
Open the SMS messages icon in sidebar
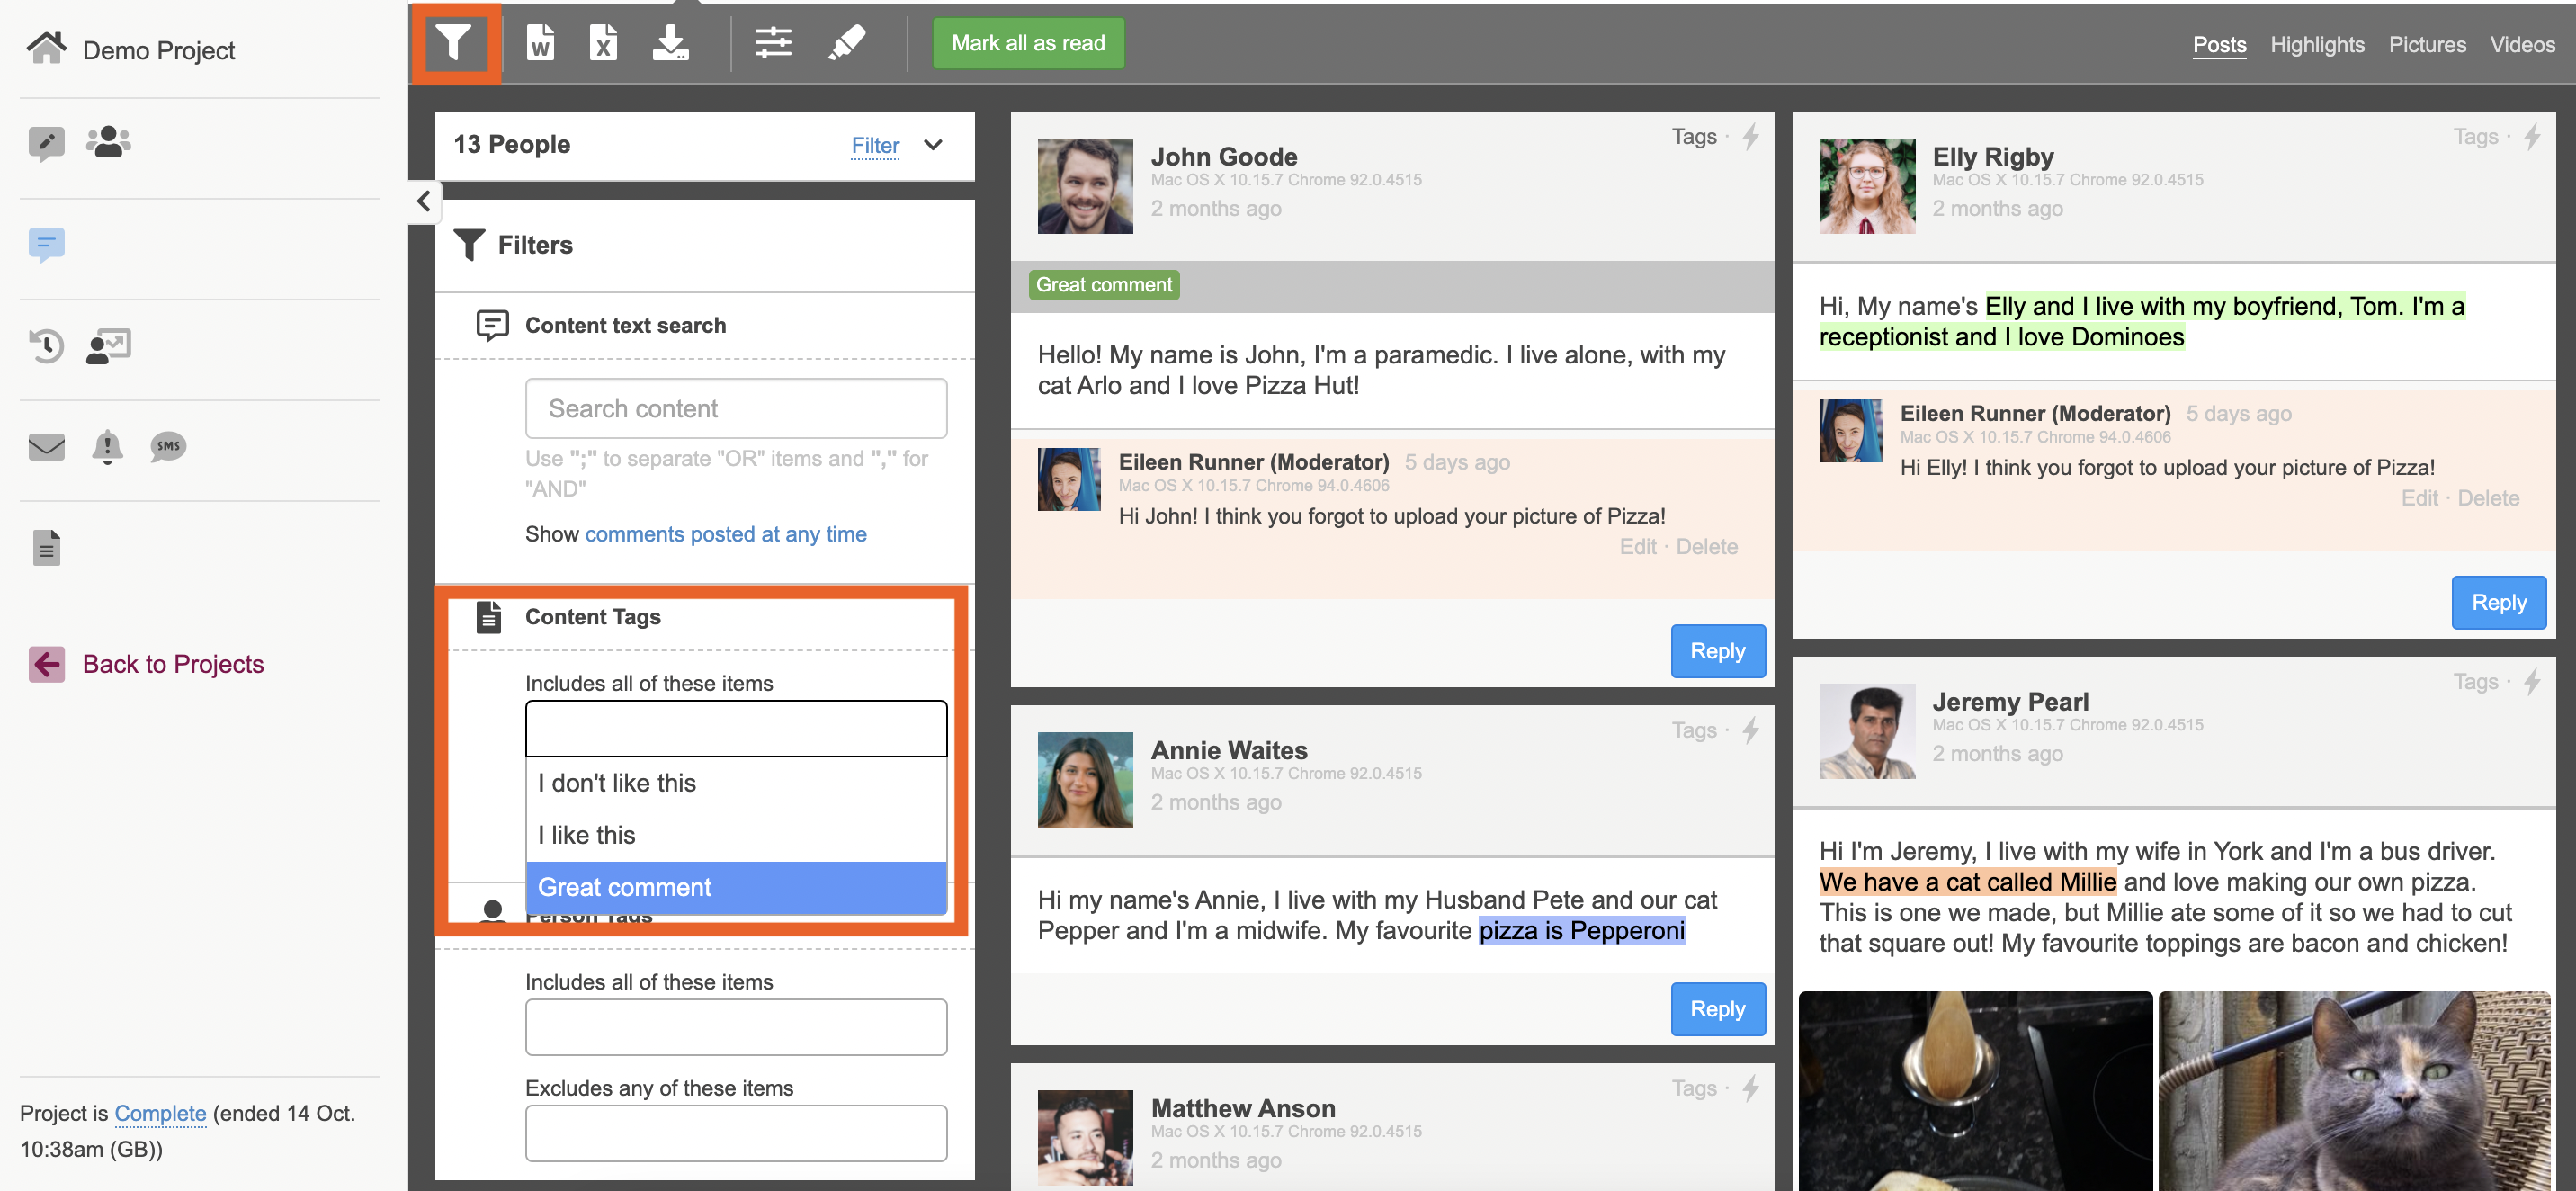click(168, 446)
